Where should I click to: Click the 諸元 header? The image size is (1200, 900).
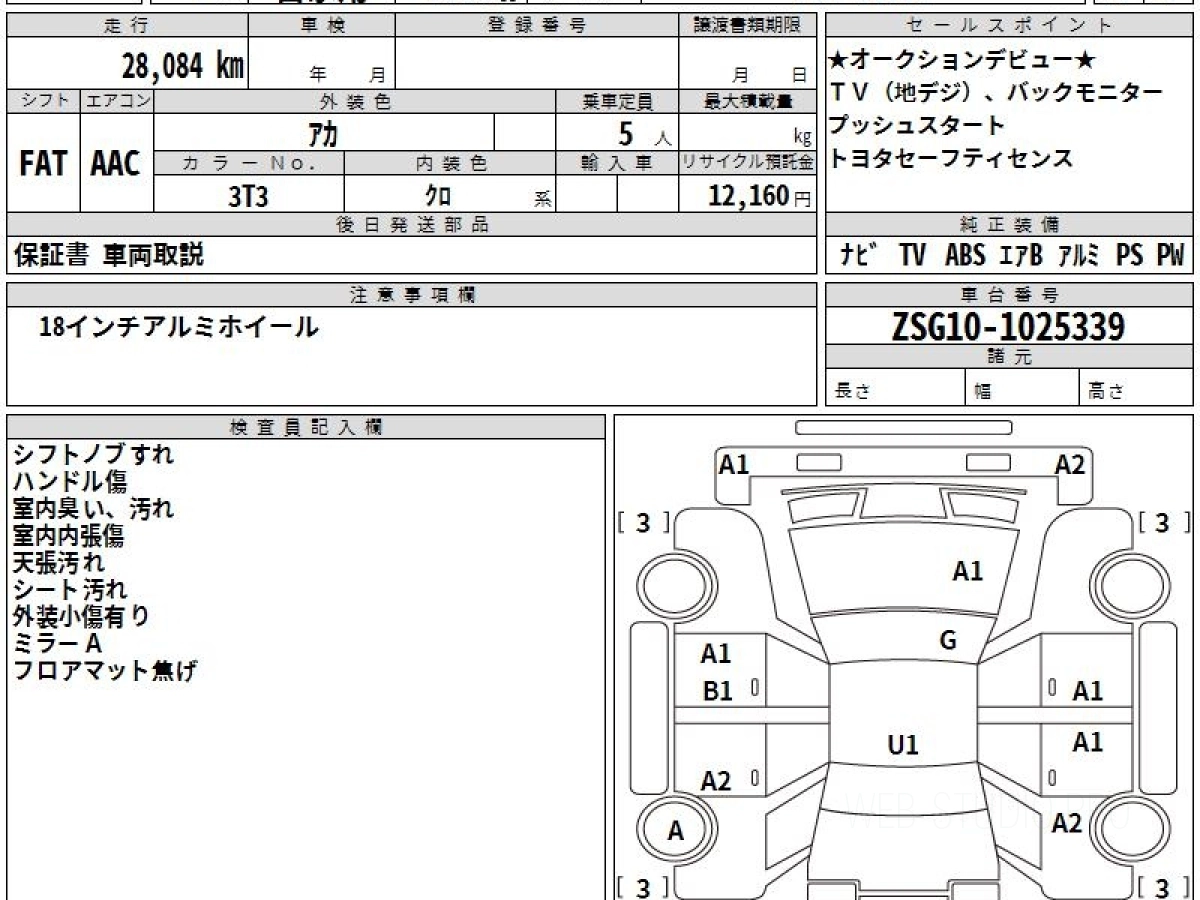pyautogui.click(x=1009, y=357)
